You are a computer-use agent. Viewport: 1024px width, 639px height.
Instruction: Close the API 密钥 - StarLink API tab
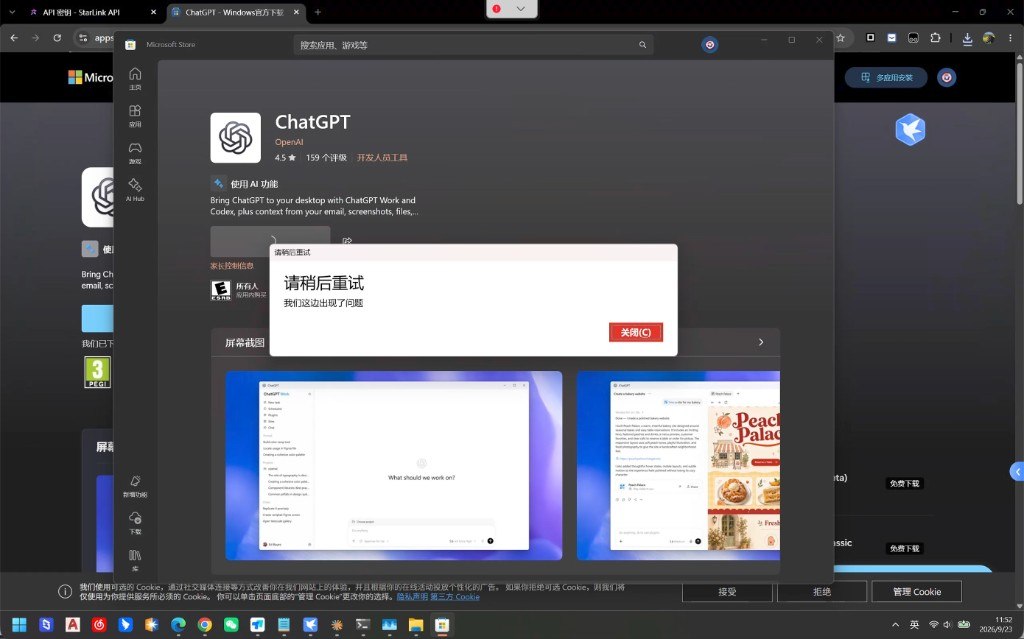[x=153, y=12]
